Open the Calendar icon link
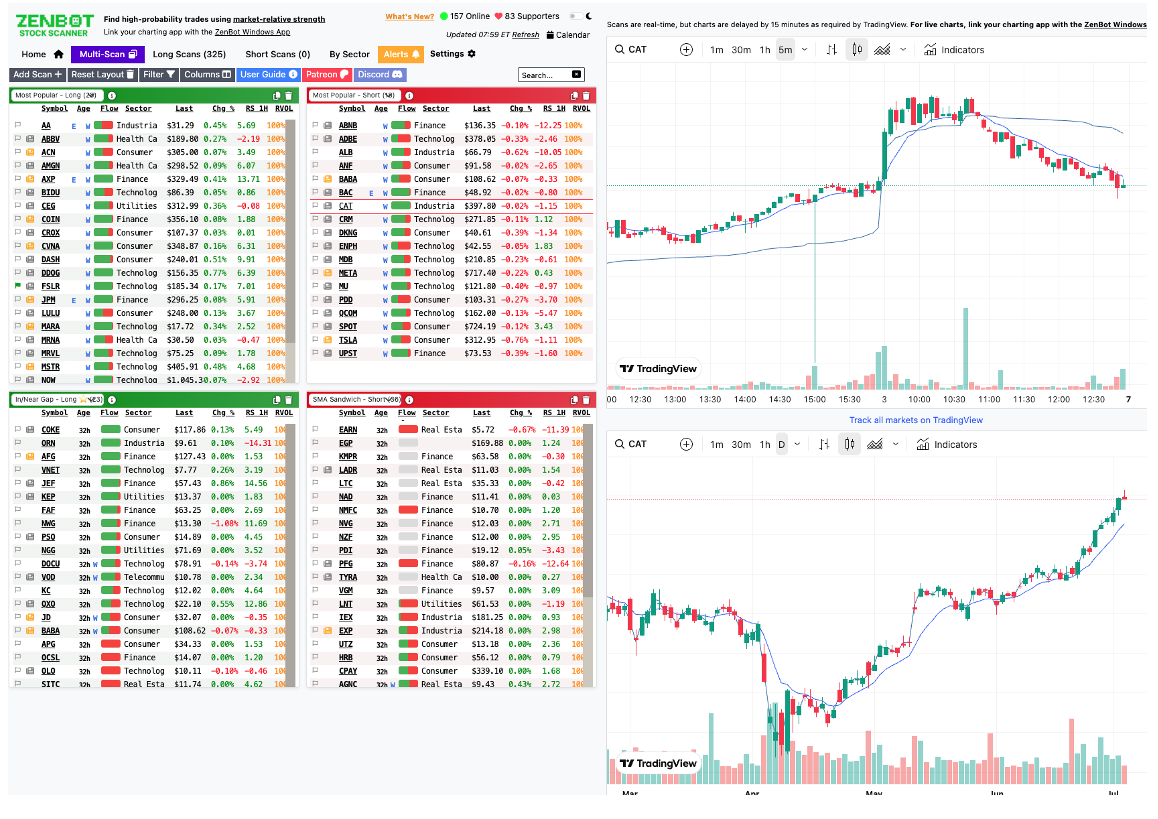Viewport: 1158px width, 819px height. tap(549, 35)
